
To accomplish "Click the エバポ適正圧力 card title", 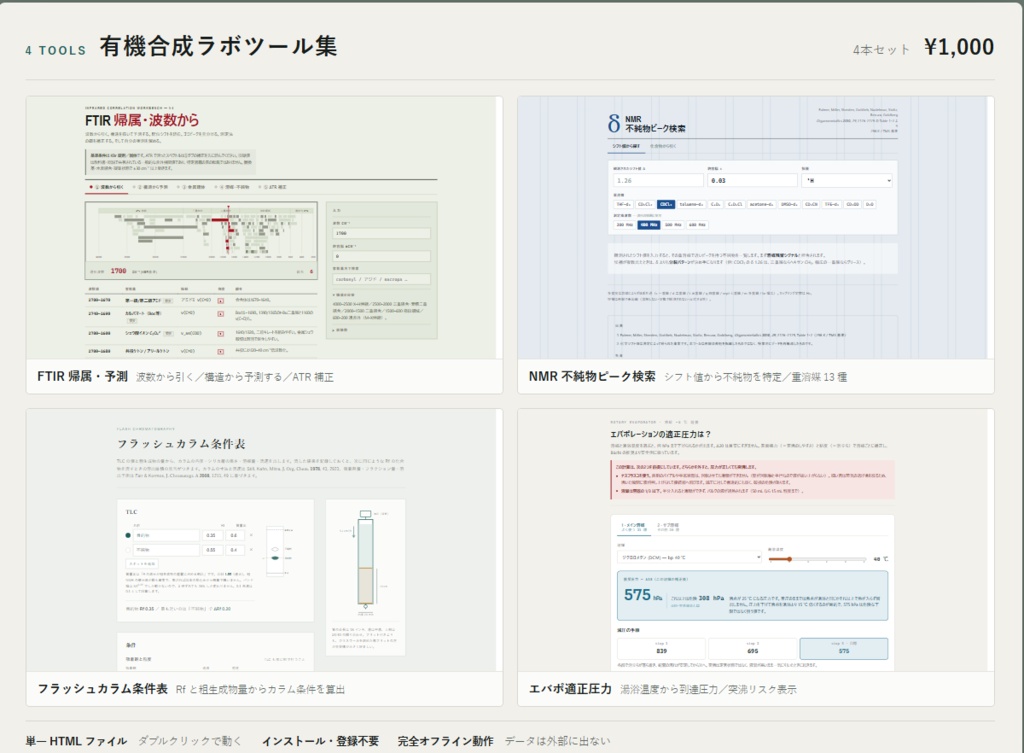I will coord(570,689).
